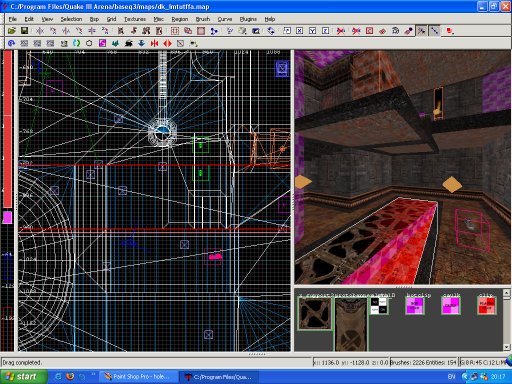This screenshot has width=512, height=384.
Task: Open a map with the folder icon
Action: click(x=12, y=31)
